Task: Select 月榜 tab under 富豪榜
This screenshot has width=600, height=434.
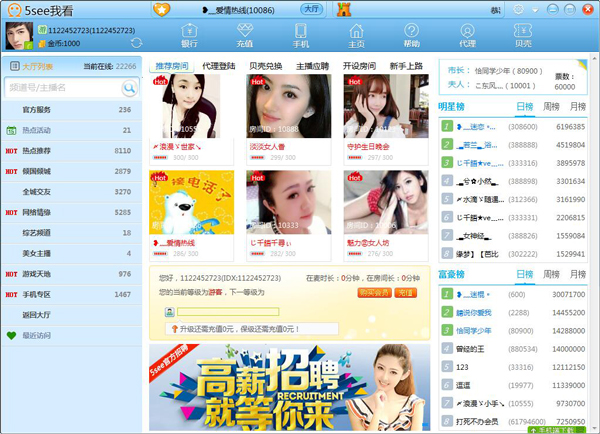Action: (x=577, y=274)
